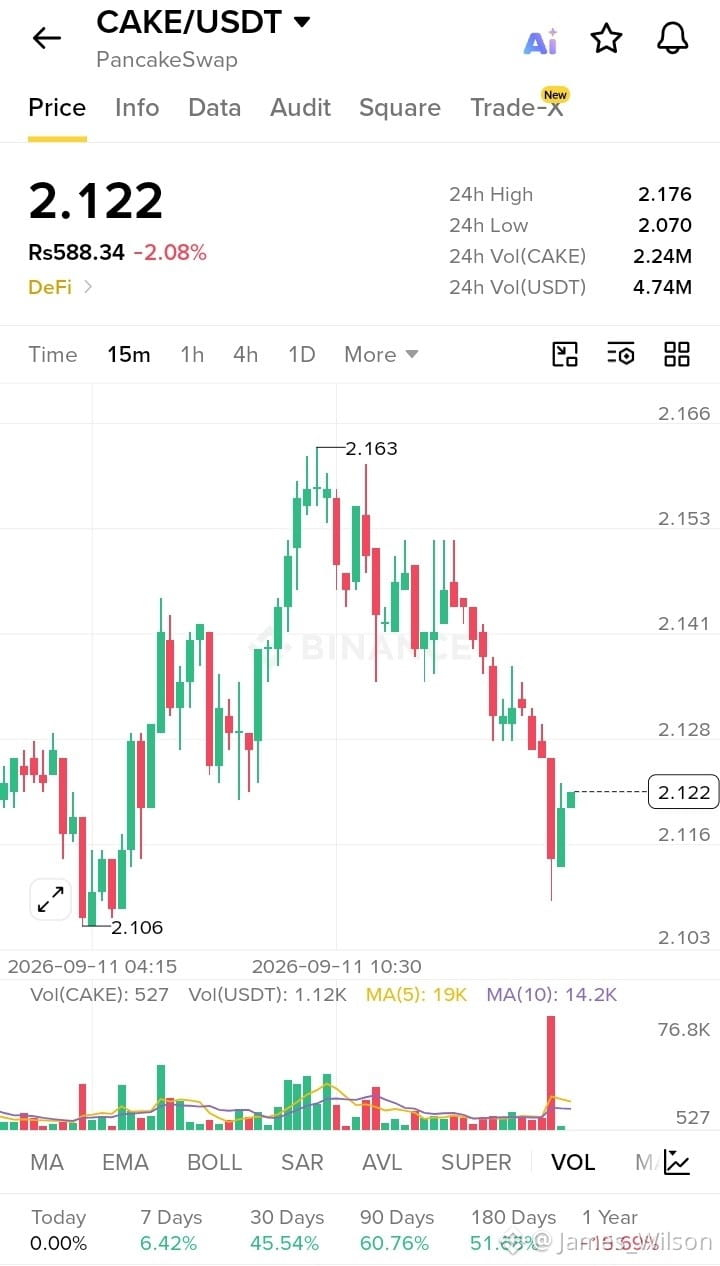Select the 1h timeframe

click(x=192, y=354)
